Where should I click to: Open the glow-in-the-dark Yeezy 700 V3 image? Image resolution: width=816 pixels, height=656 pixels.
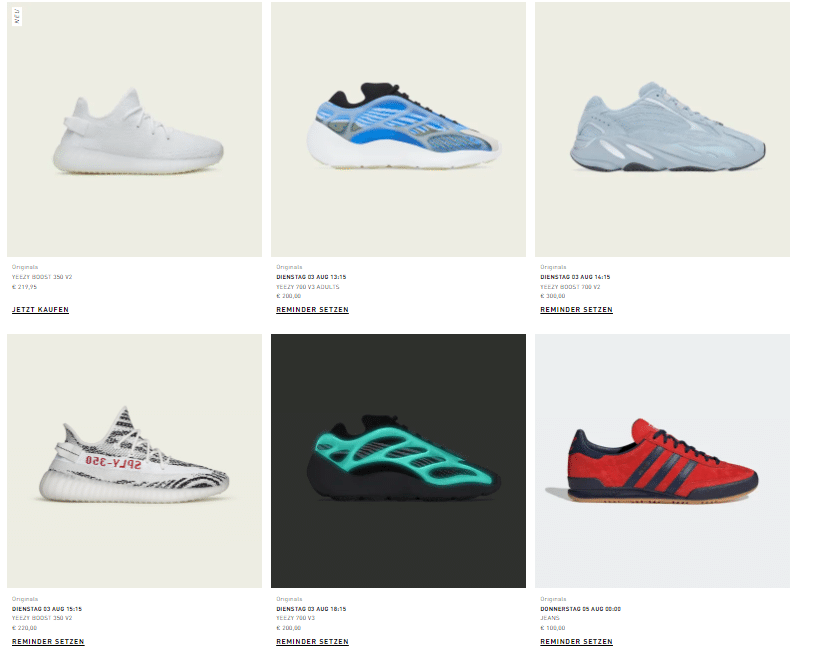point(398,461)
